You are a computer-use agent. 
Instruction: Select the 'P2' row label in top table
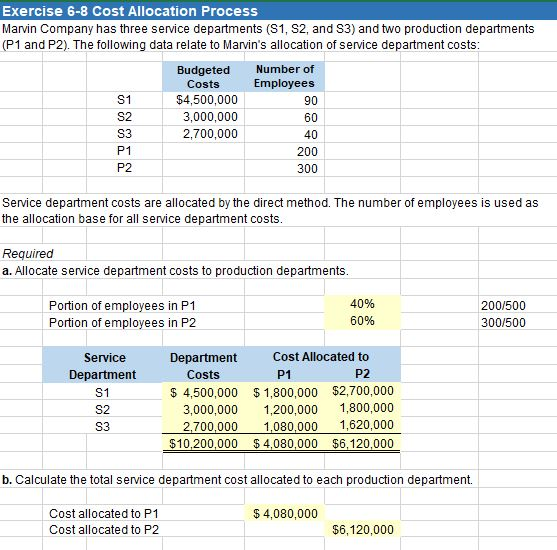[x=124, y=167]
